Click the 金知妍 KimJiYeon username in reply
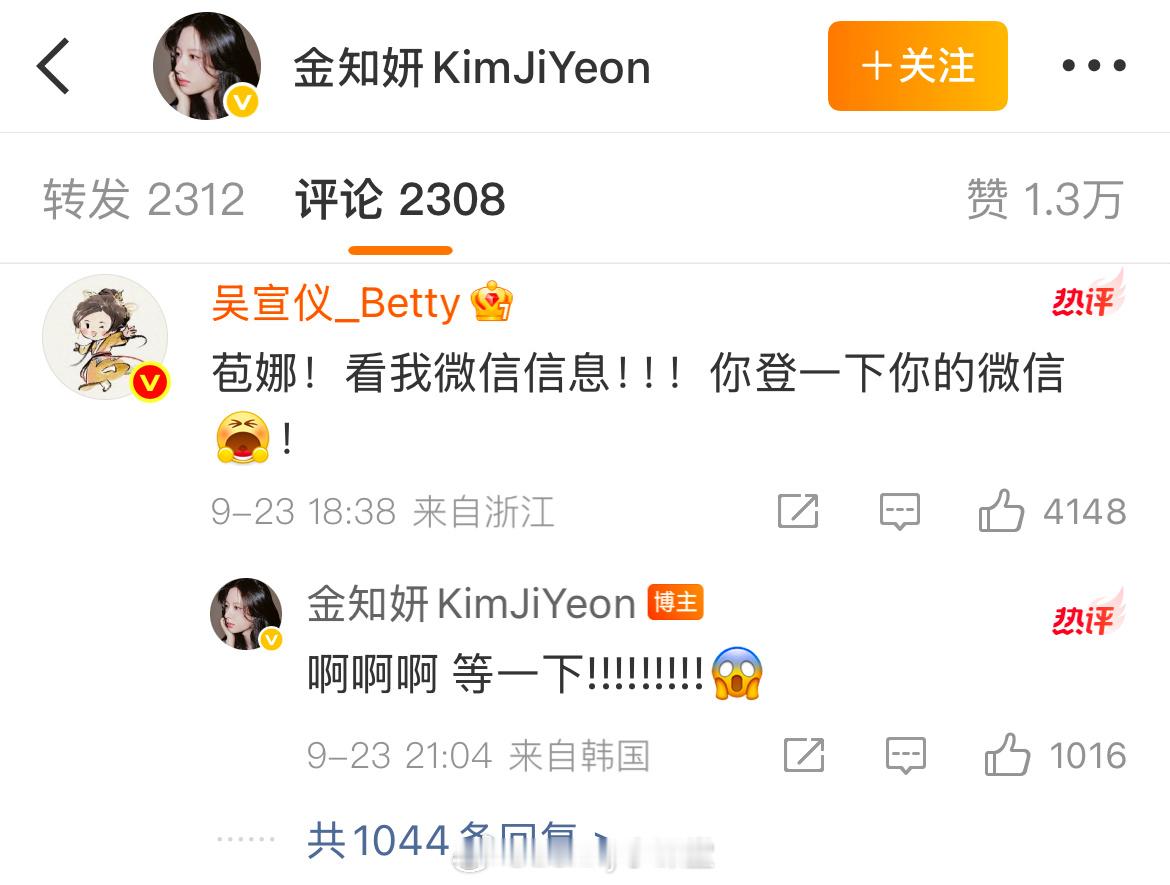This screenshot has height=885, width=1170. (x=471, y=603)
